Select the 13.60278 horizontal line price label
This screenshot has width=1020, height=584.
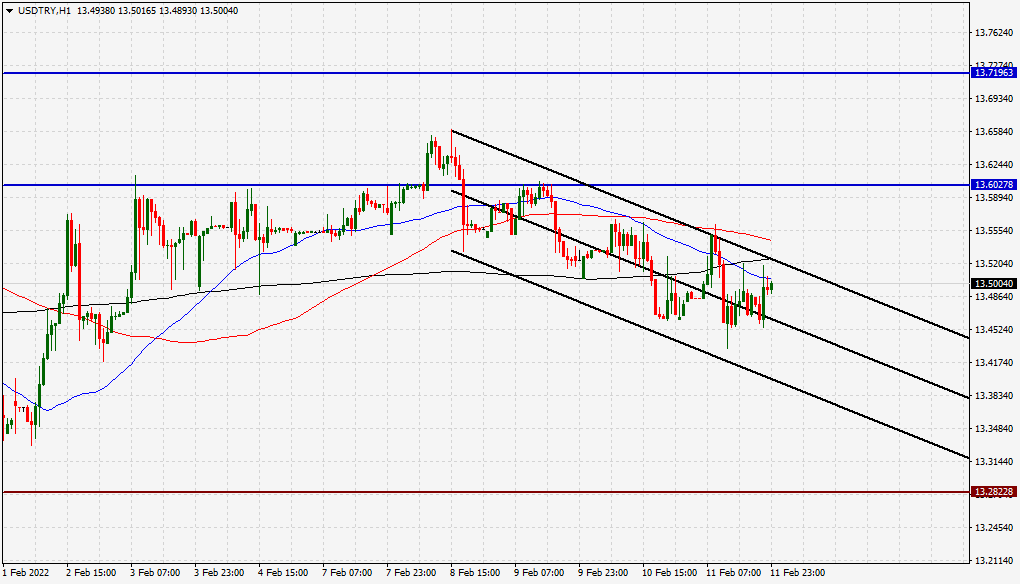(993, 185)
